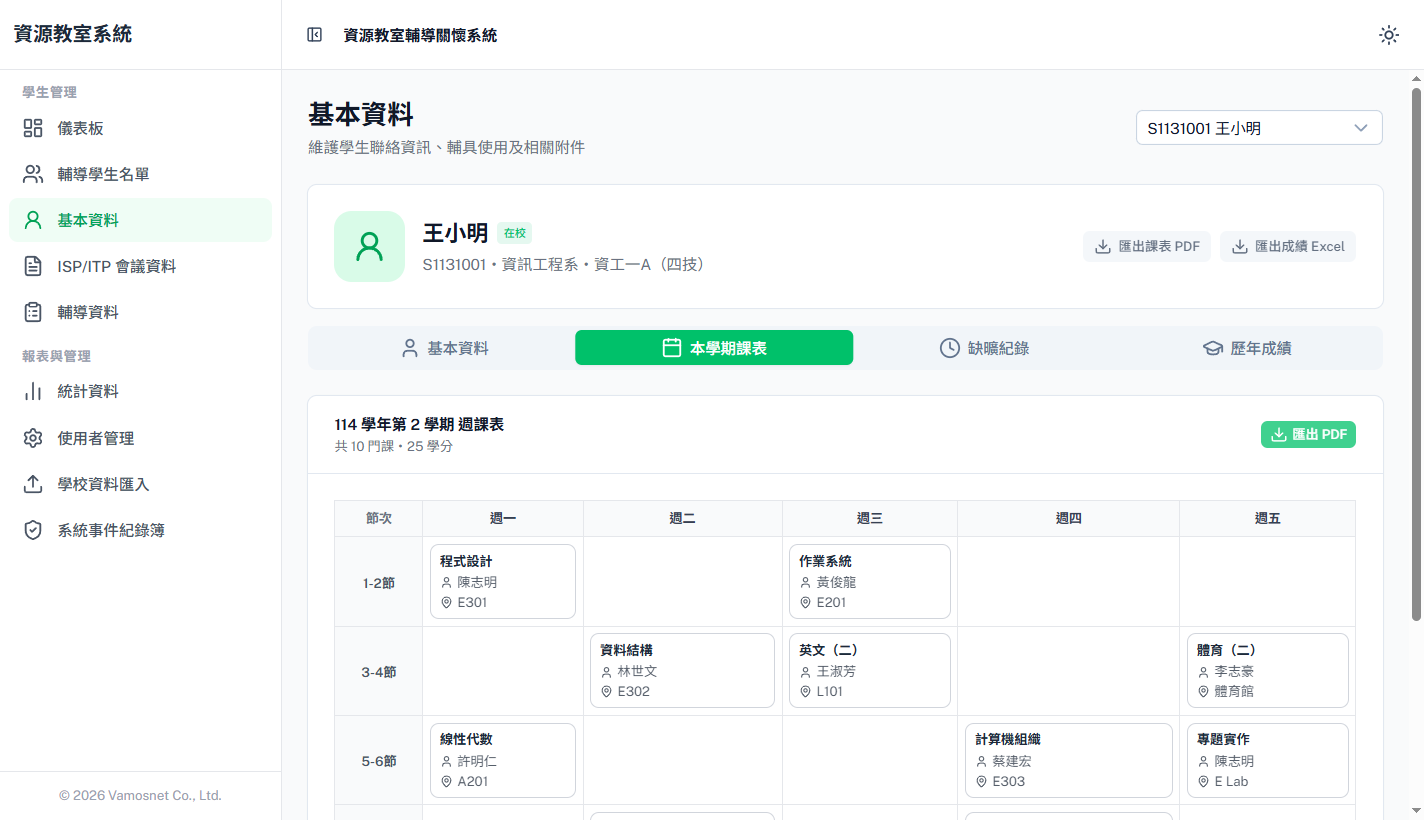Click the 3-4節 row label
The image size is (1424, 820).
tap(379, 672)
